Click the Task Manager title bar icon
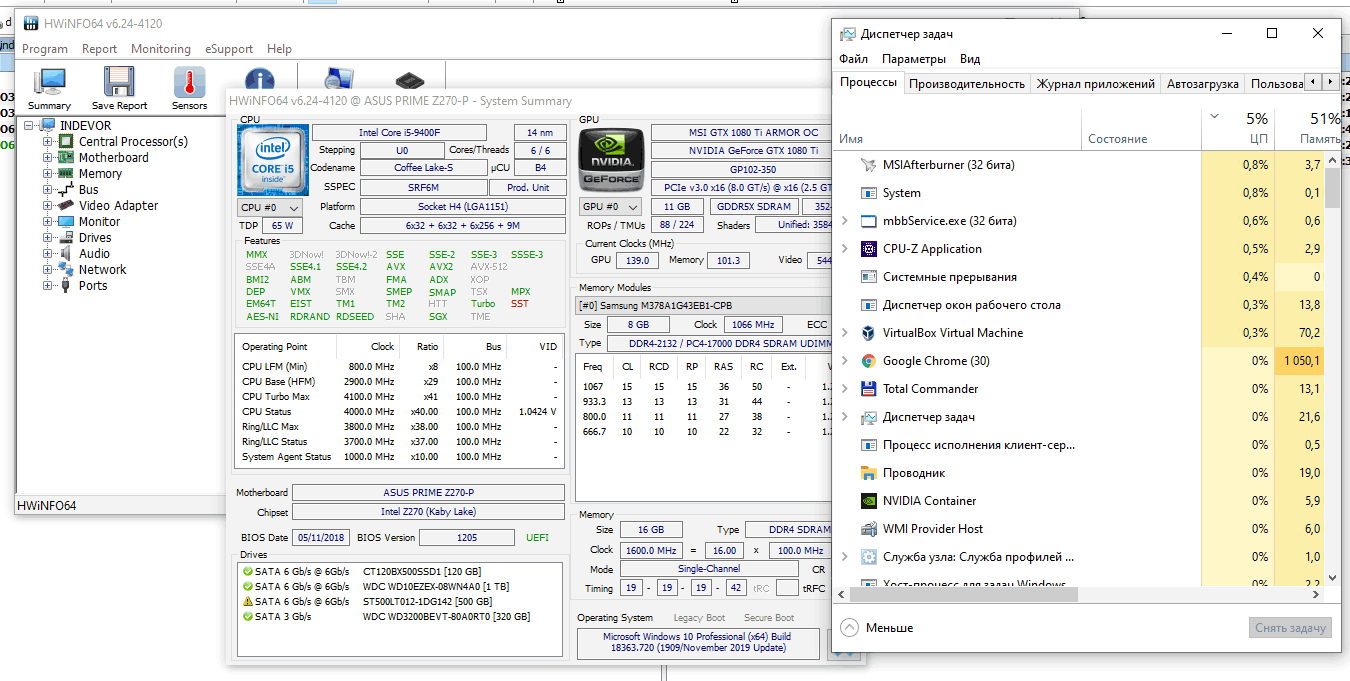This screenshot has height=681, width=1350. (848, 33)
